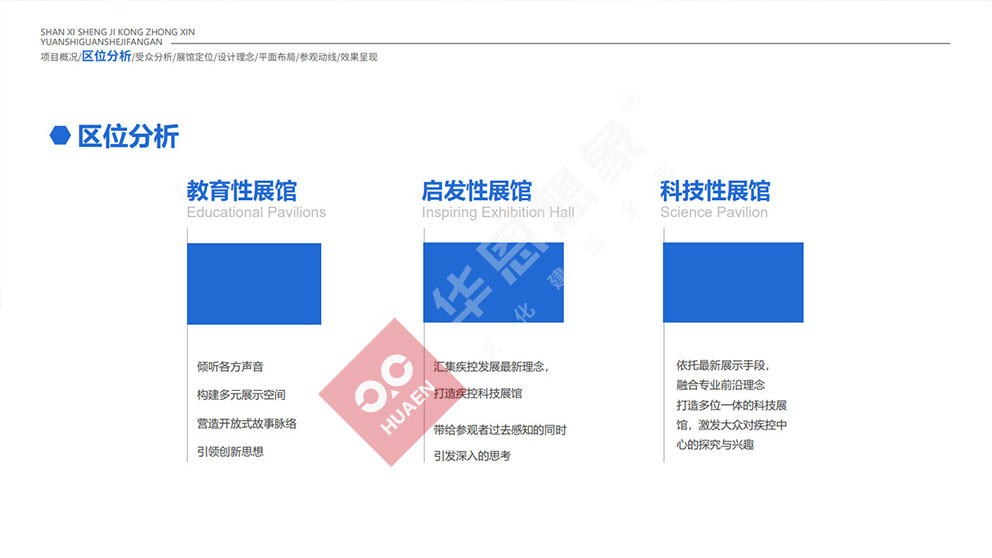Click the blue hexagon beside 区位分析 title
This screenshot has width=992, height=558.
tap(60, 137)
